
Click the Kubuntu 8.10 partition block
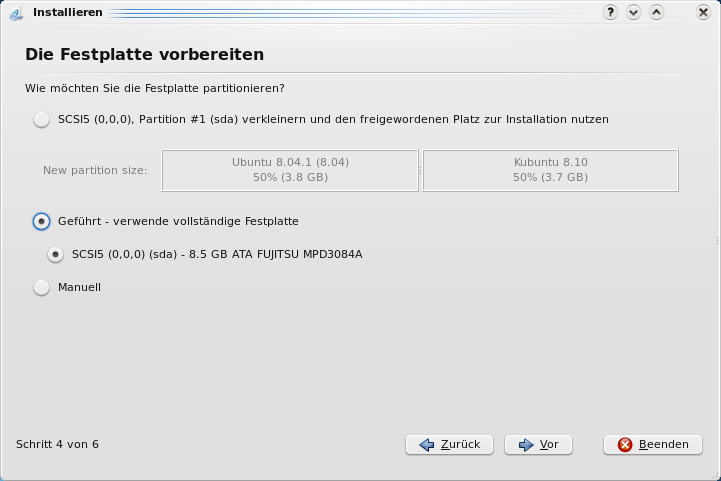point(550,170)
